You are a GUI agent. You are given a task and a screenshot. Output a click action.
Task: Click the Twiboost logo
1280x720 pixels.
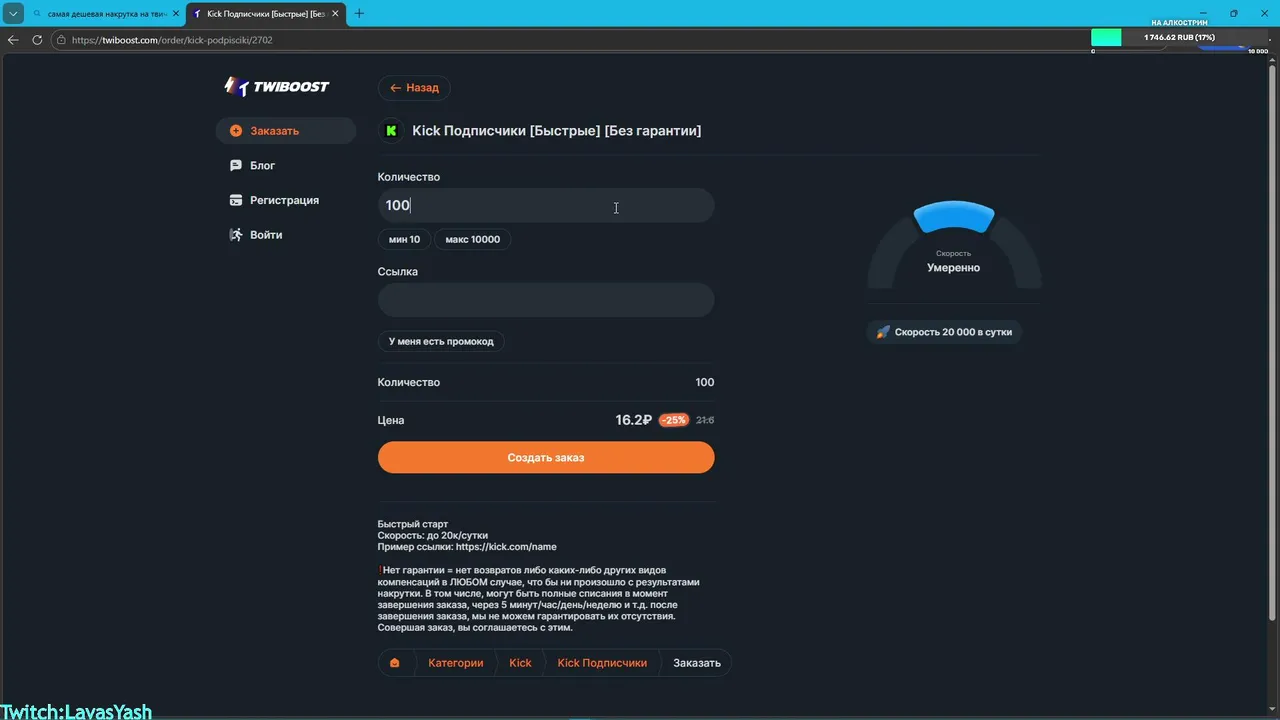click(277, 87)
